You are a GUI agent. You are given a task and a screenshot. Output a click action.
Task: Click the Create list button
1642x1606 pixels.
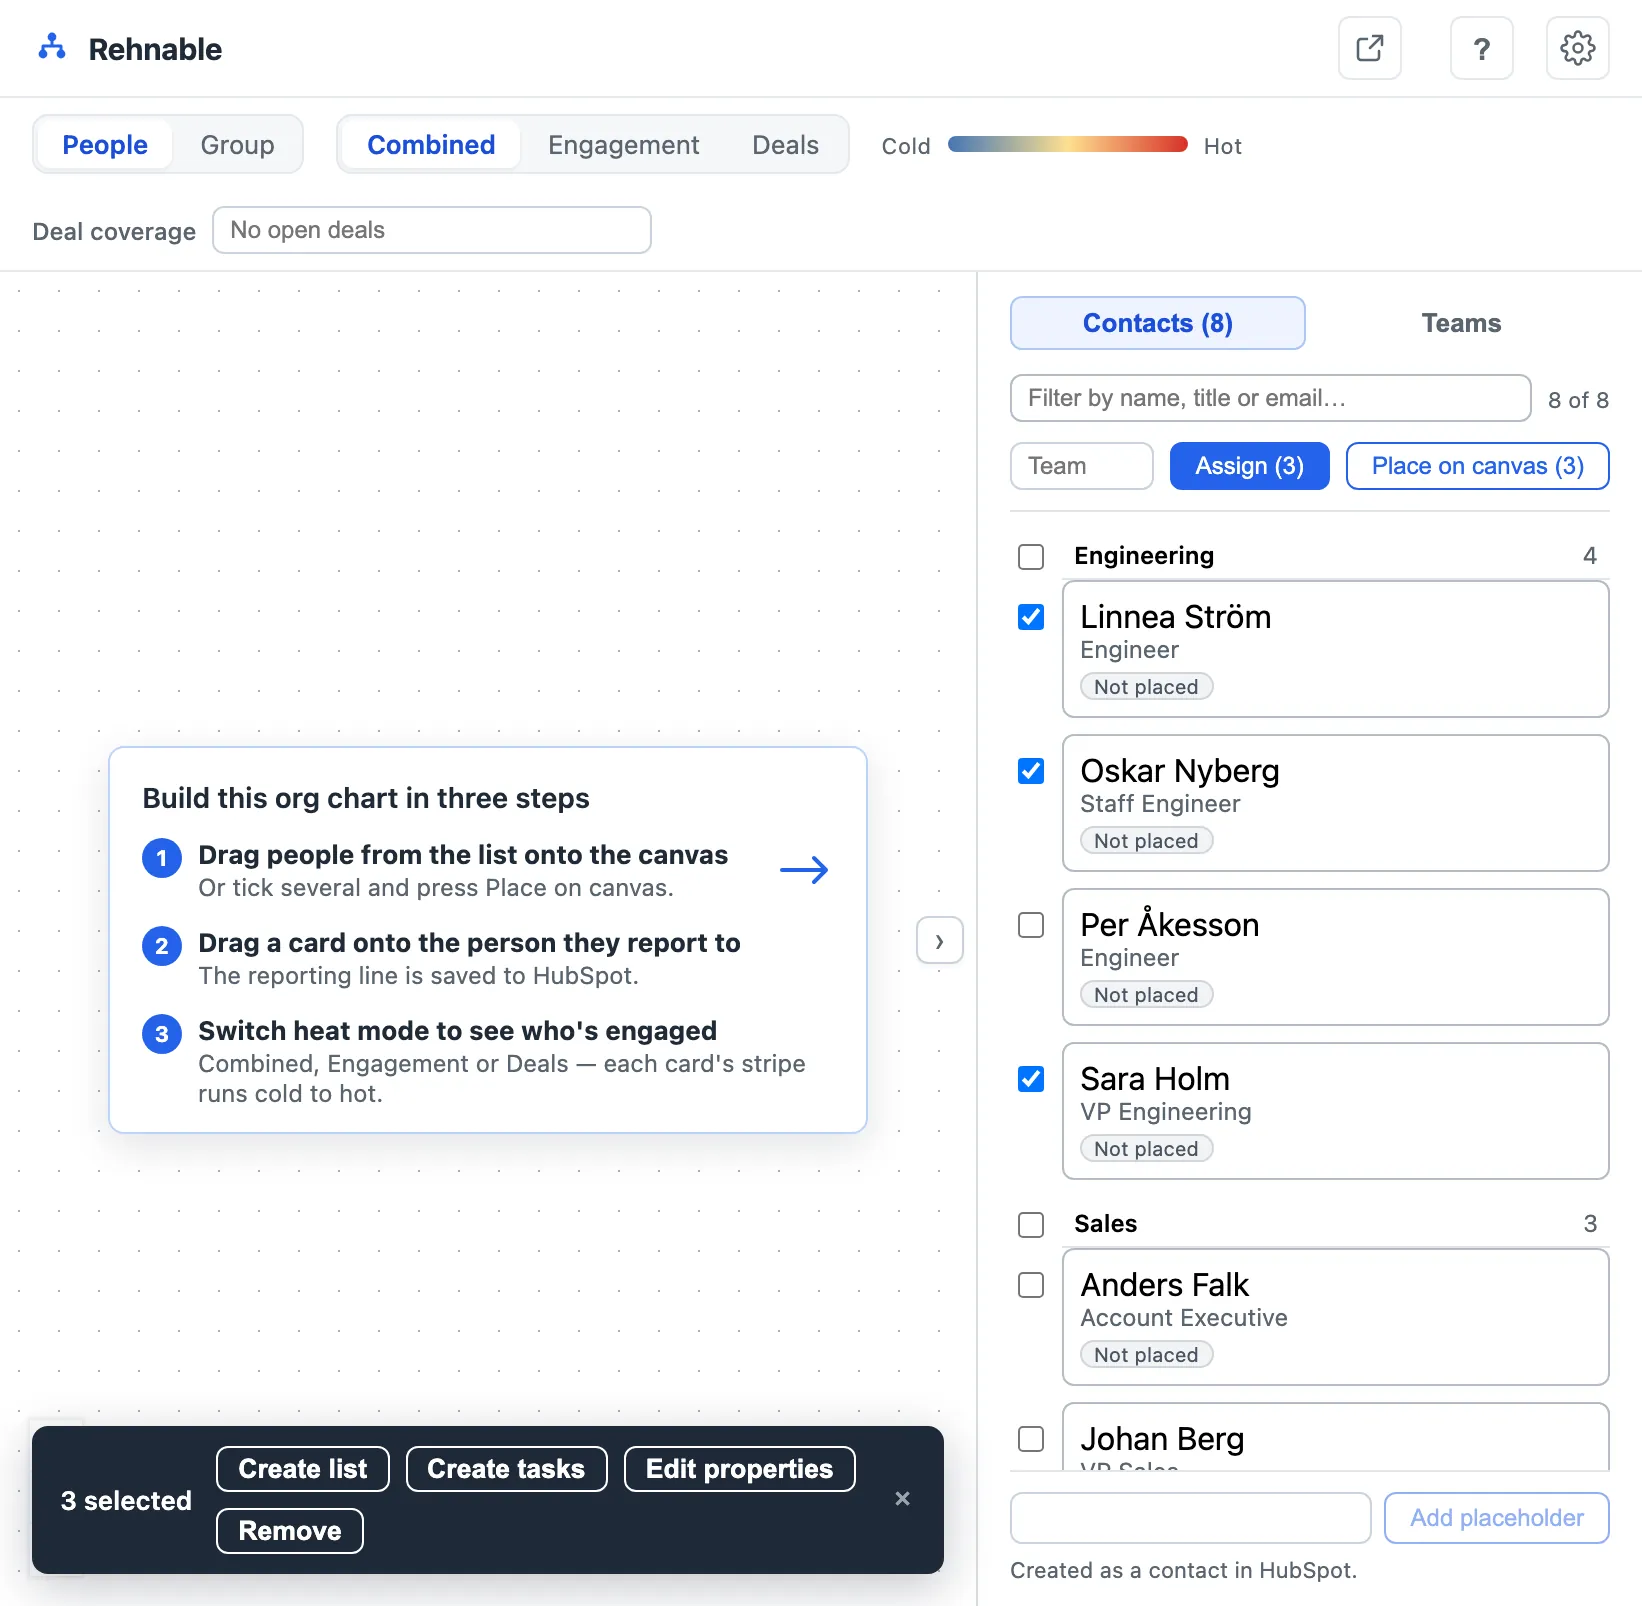(303, 1469)
